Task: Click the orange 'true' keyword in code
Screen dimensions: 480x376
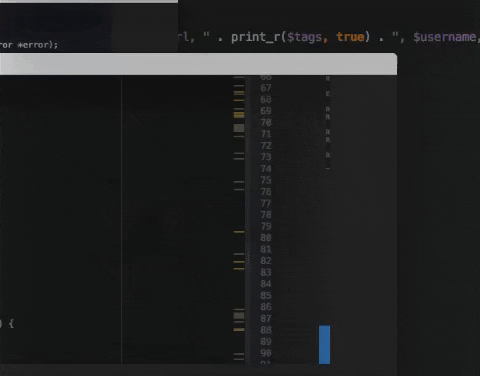Action: [350, 37]
